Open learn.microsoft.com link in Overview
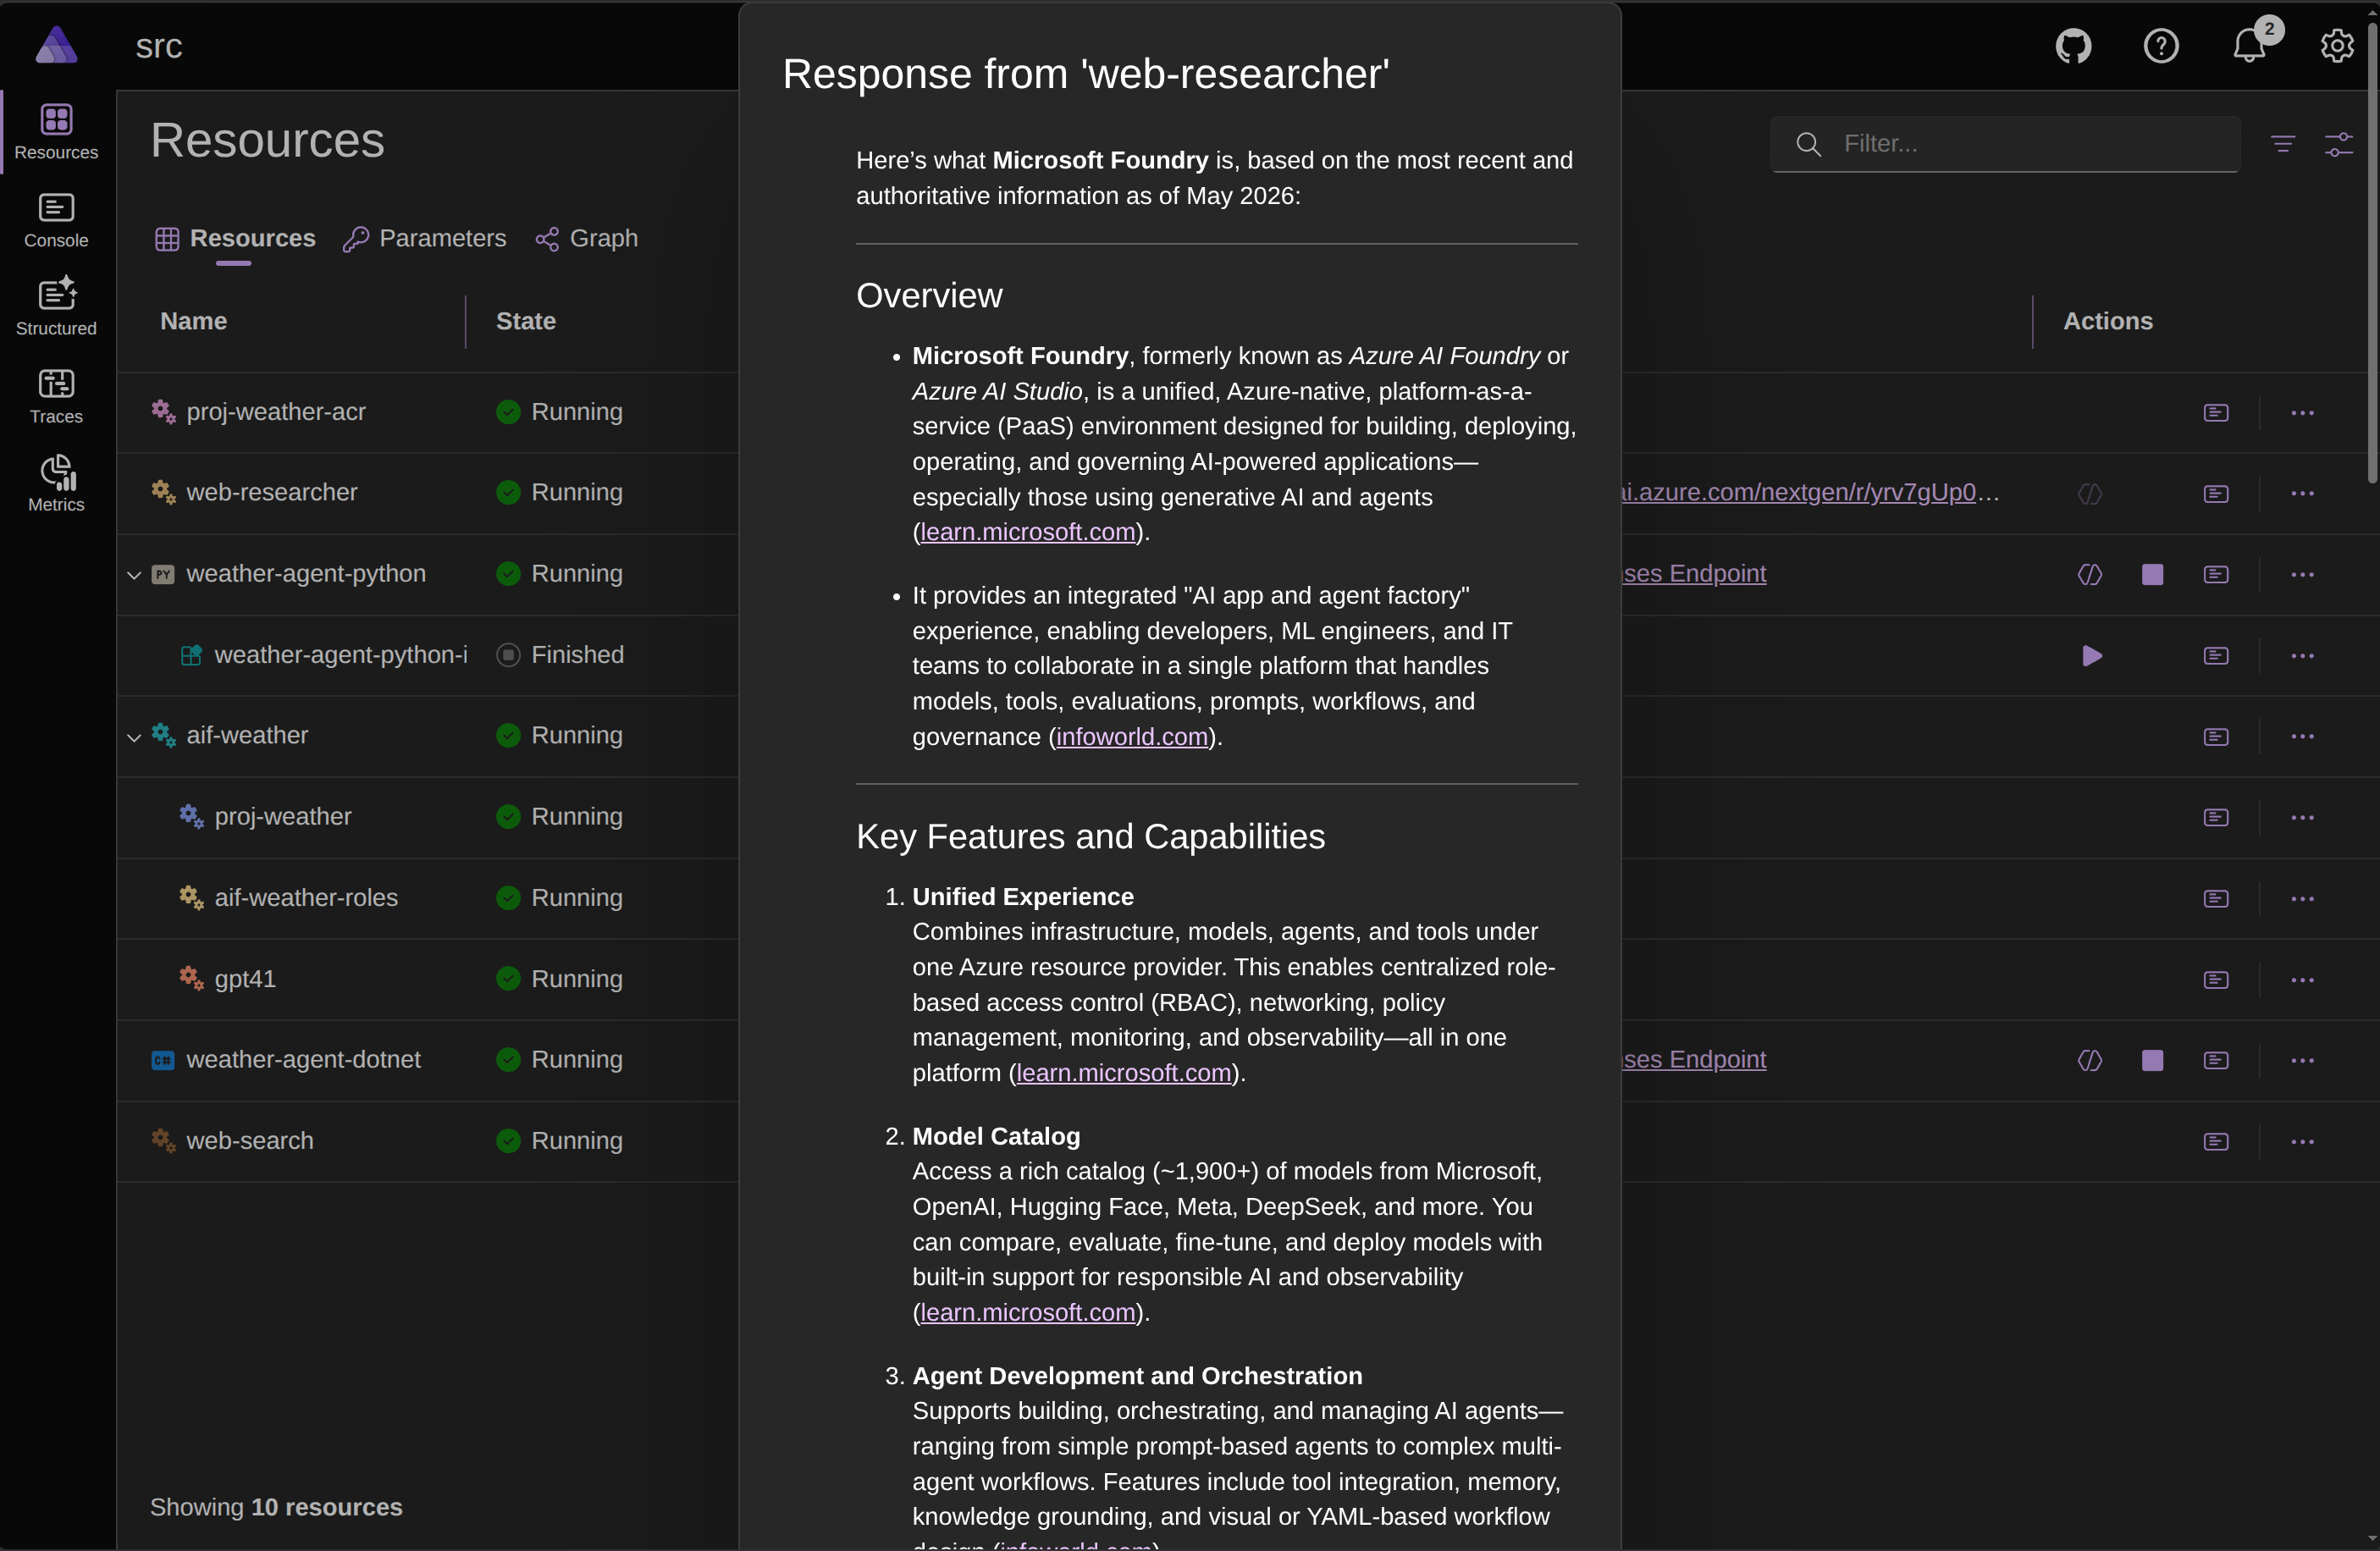Screen dimensions: 2380x1551 (x=1027, y=532)
